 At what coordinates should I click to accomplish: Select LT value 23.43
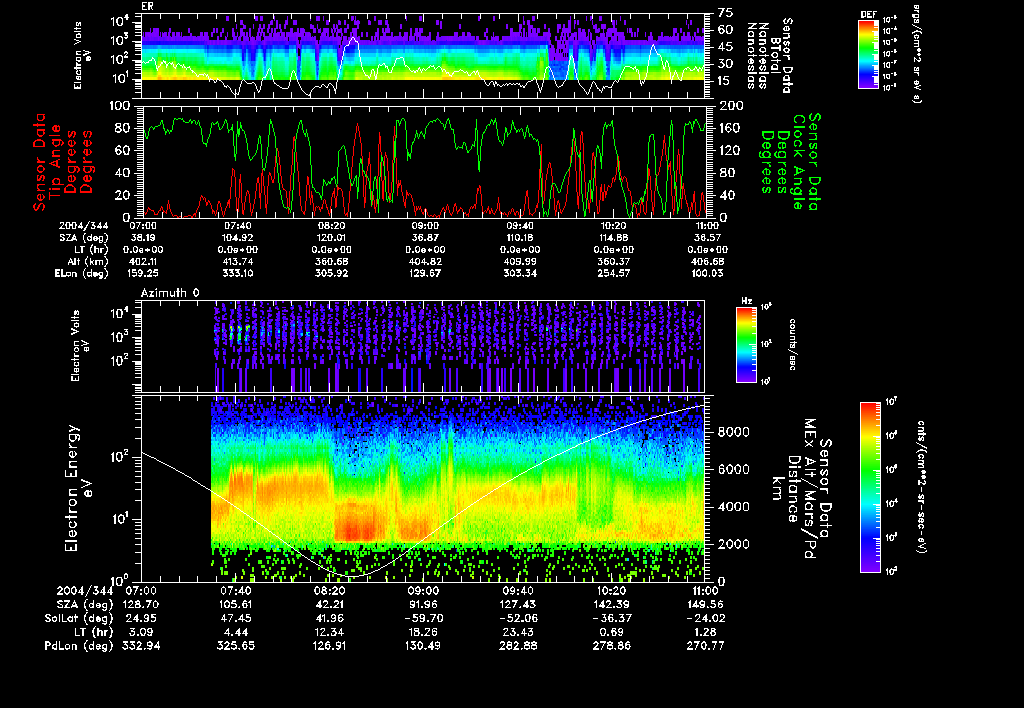point(518,632)
